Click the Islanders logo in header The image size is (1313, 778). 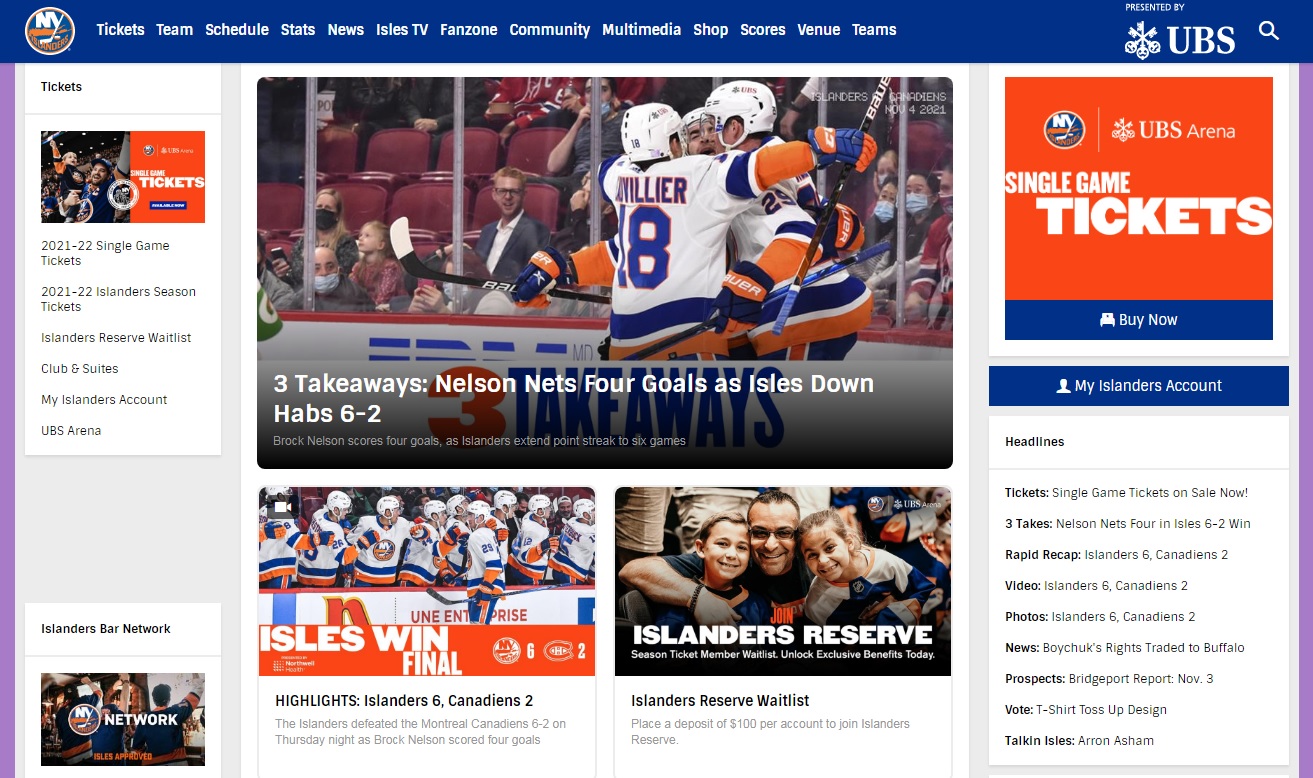point(50,30)
